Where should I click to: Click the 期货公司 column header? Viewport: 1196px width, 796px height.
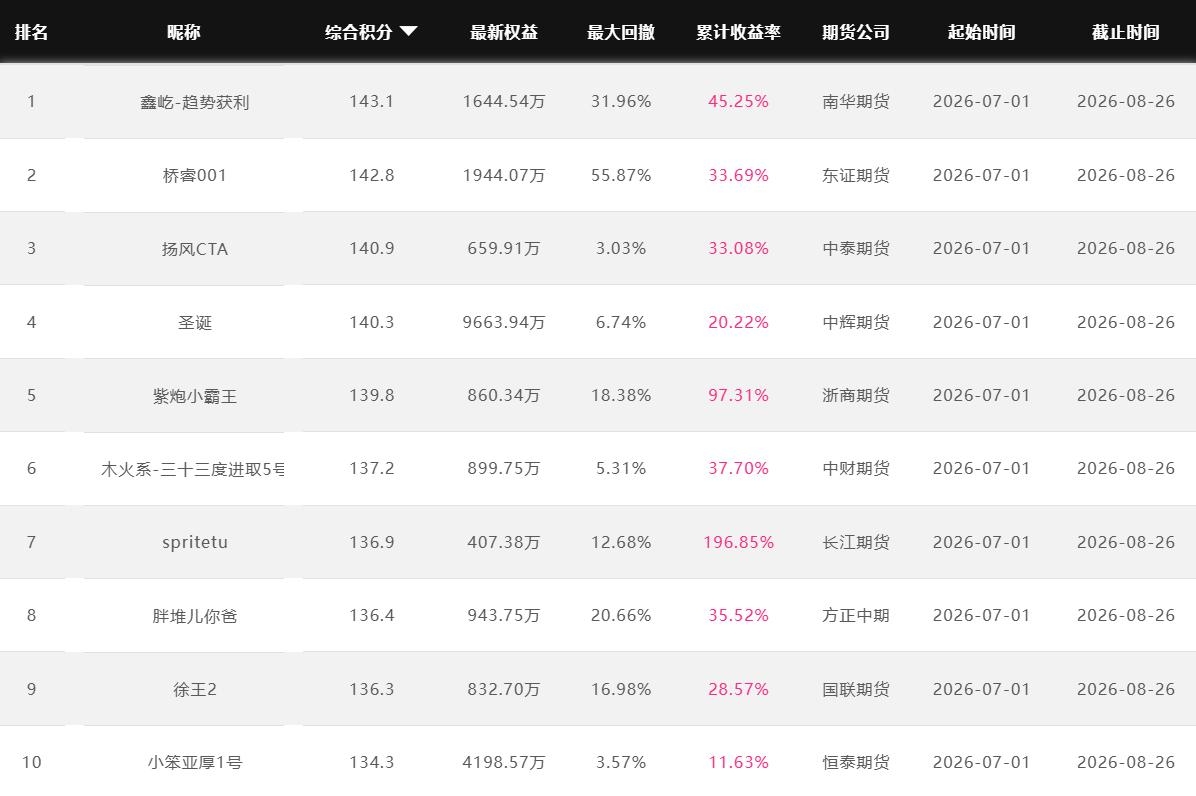click(x=856, y=32)
